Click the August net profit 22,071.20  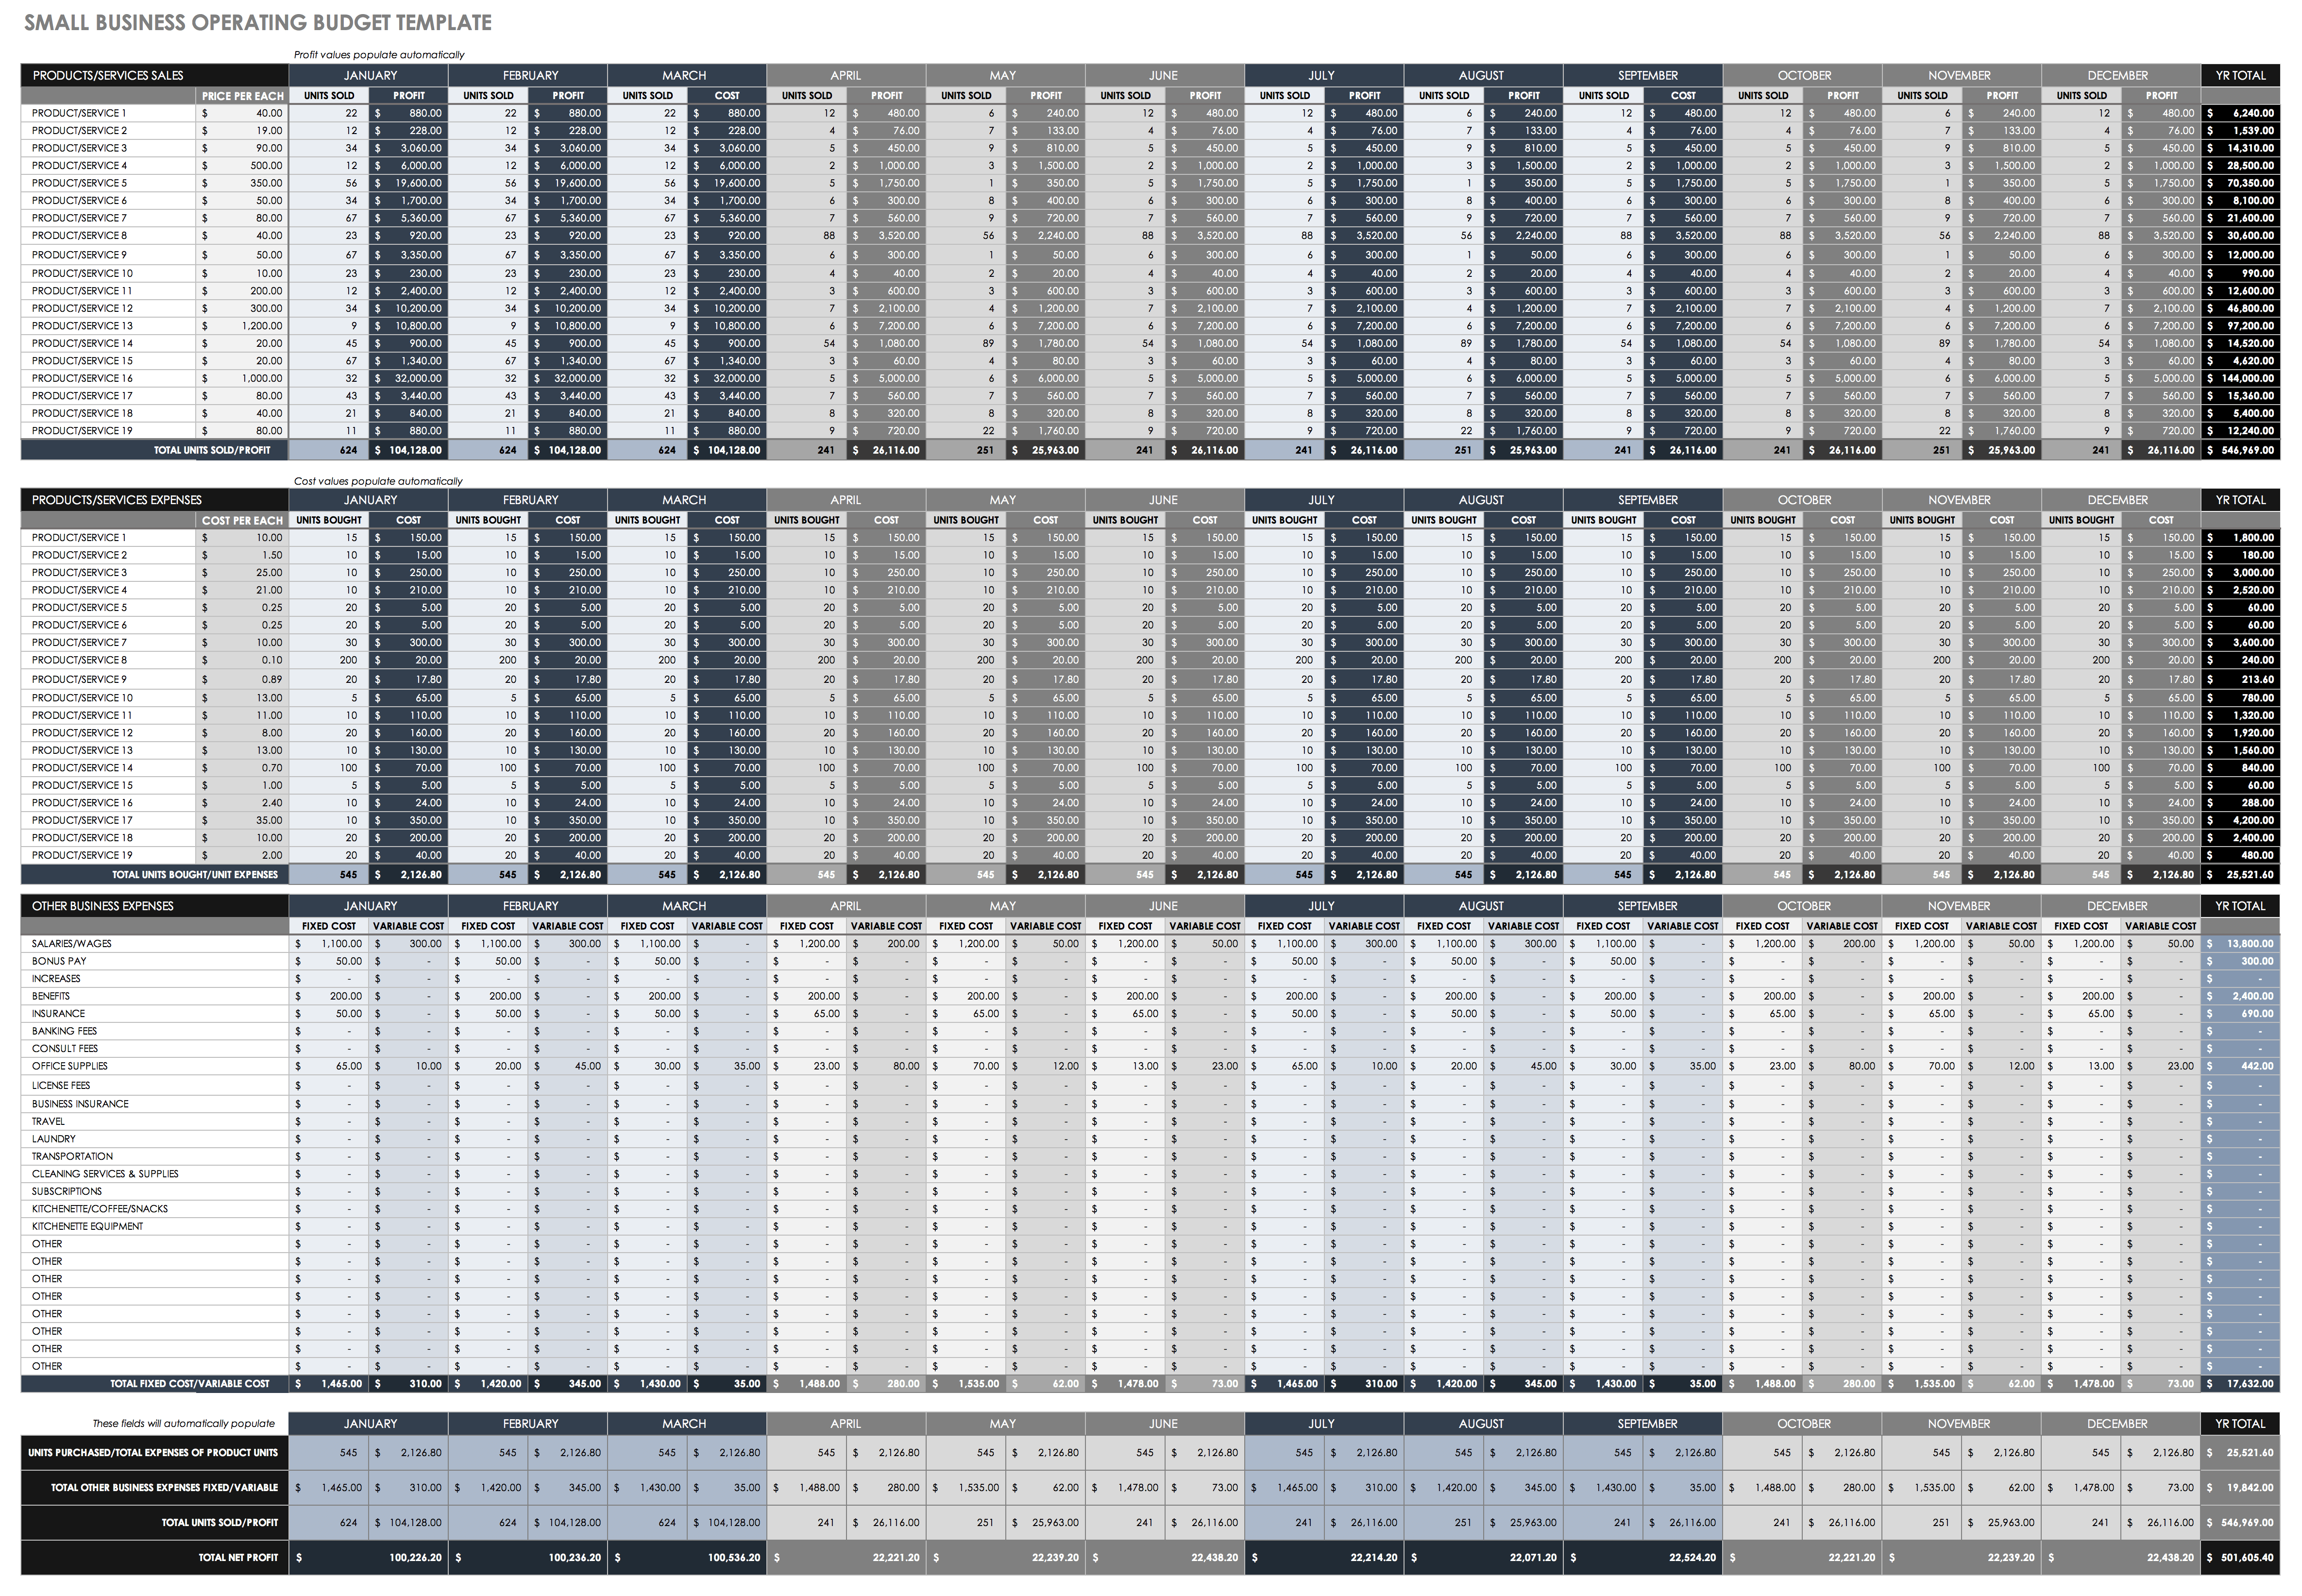(x=1483, y=1558)
